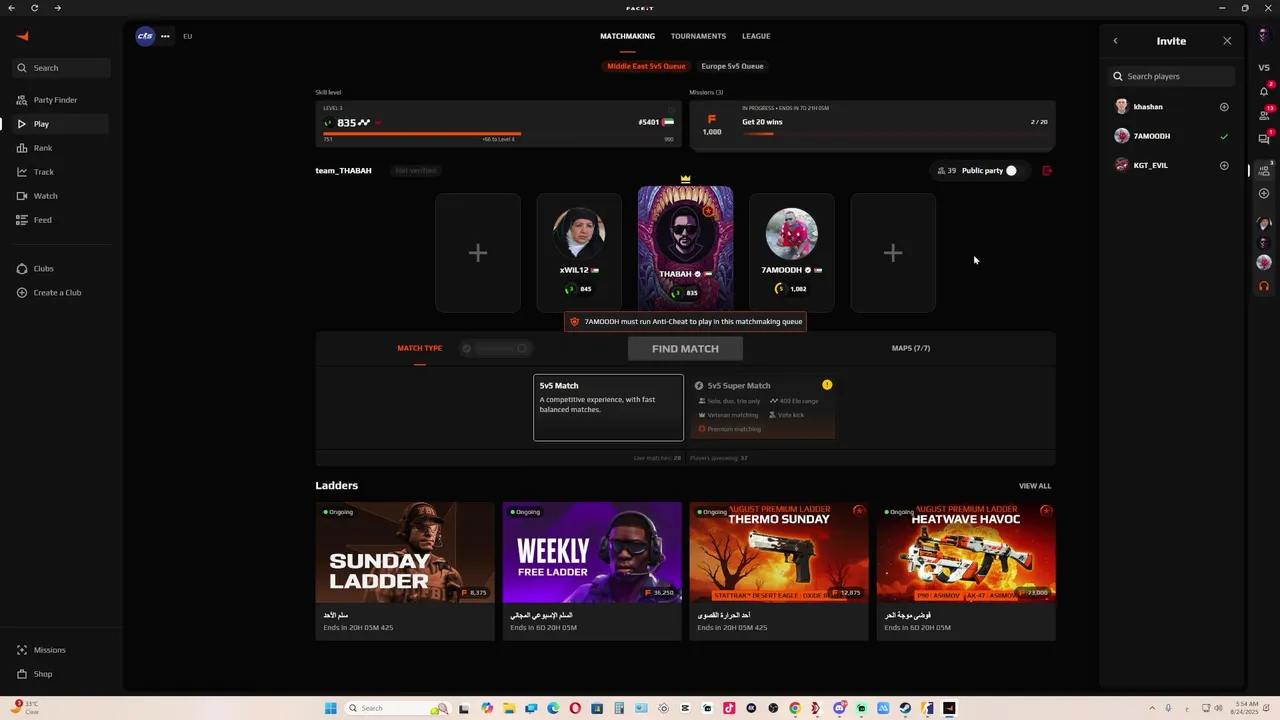The image size is (1280, 720).
Task: Open profile avatar at top of right rail
Action: click(1264, 36)
